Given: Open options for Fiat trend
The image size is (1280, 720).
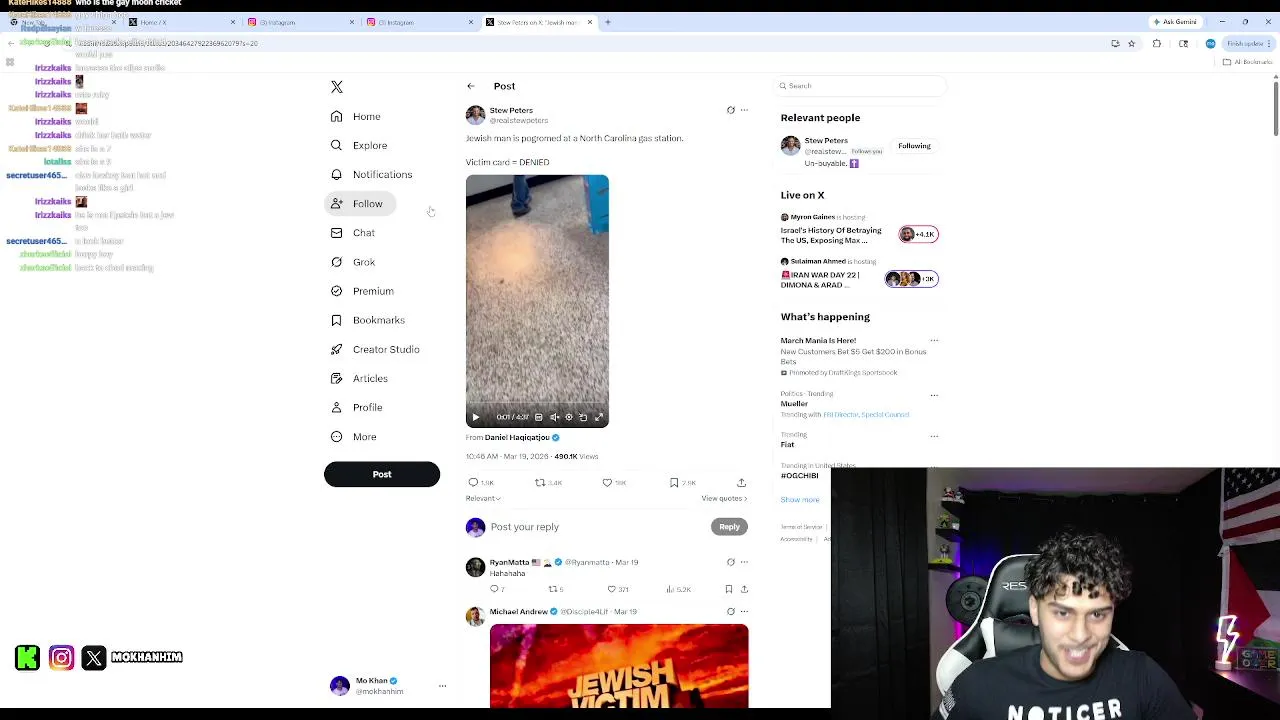Looking at the screenshot, I should pos(934,435).
